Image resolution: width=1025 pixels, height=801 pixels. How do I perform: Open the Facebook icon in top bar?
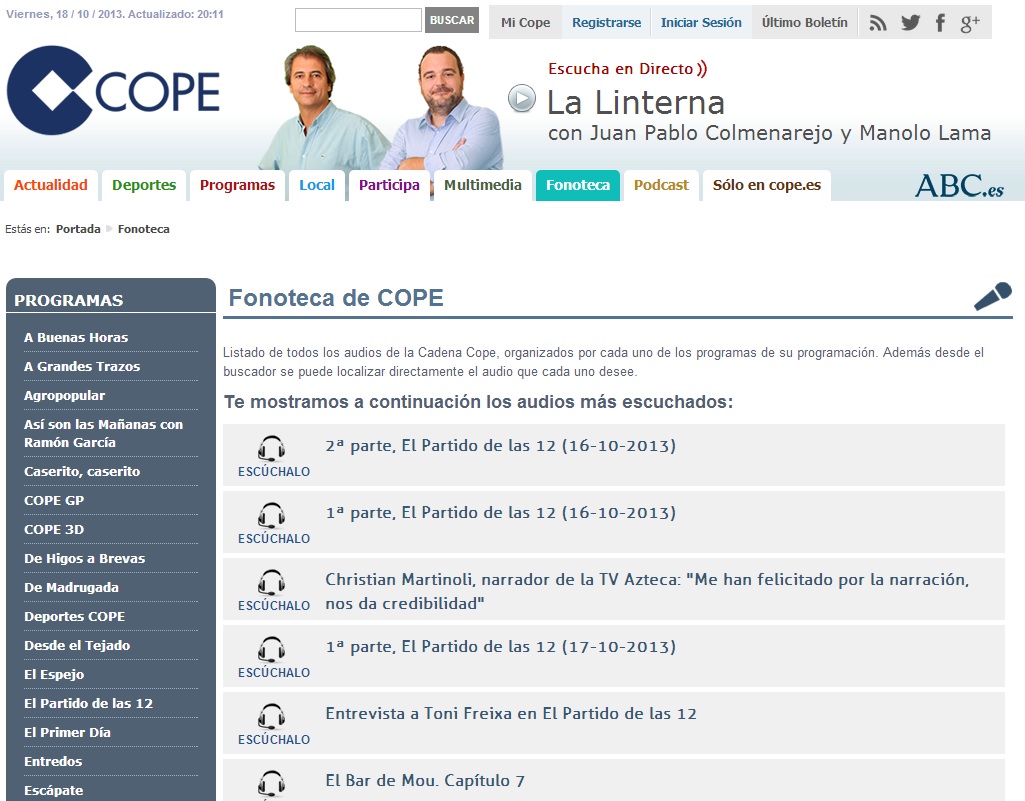tap(940, 23)
